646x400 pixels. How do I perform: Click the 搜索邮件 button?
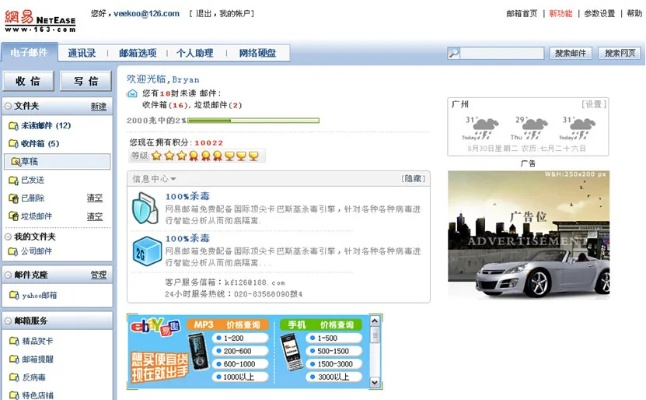coord(570,53)
